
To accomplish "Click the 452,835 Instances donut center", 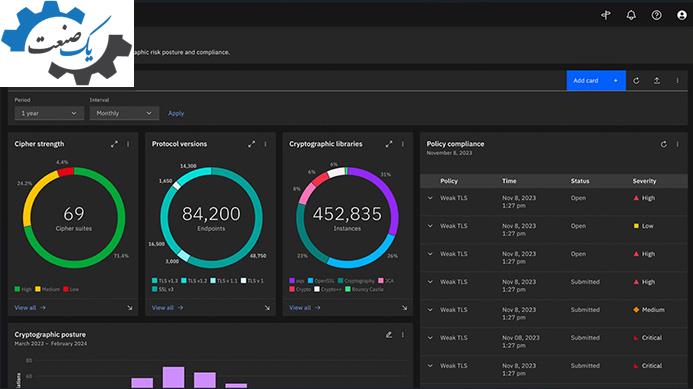I will pyautogui.click(x=347, y=218).
